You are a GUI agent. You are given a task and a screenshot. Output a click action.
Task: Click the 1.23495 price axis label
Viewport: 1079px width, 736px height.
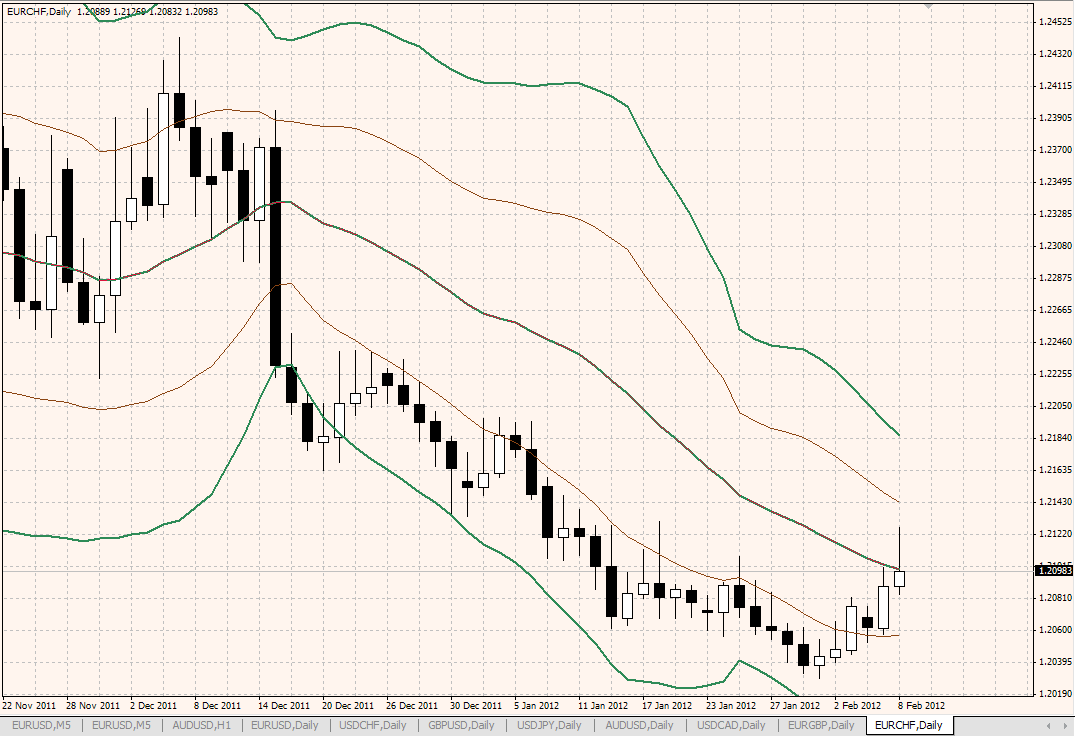point(1055,182)
